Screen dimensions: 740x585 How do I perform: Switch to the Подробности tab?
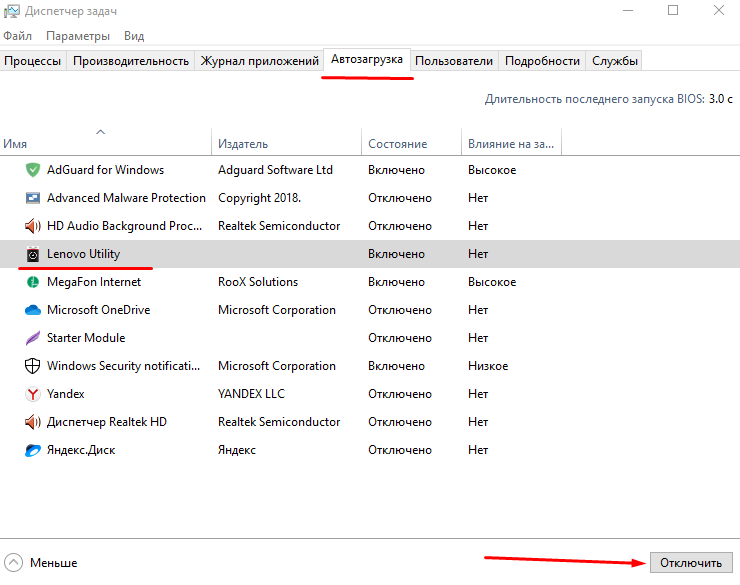(x=542, y=61)
